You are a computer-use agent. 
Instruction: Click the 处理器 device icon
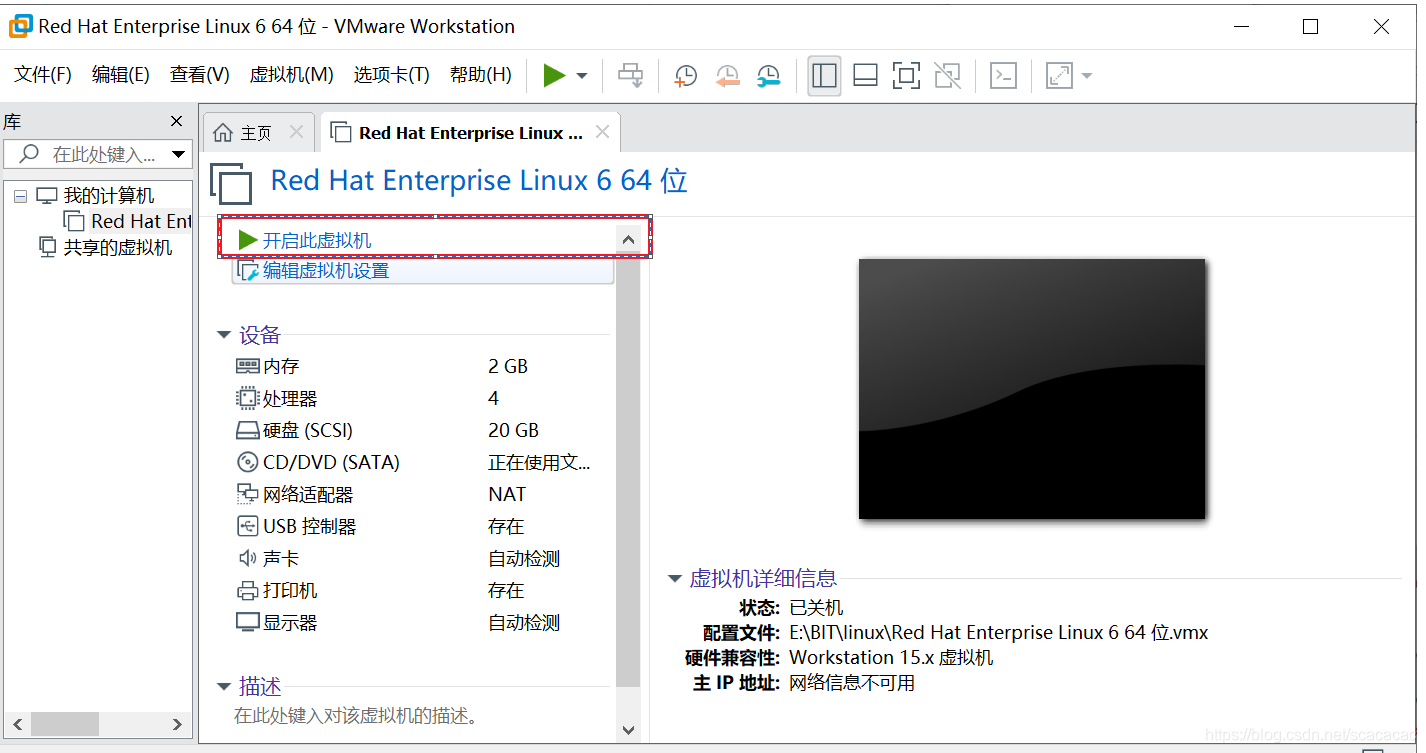coord(247,398)
